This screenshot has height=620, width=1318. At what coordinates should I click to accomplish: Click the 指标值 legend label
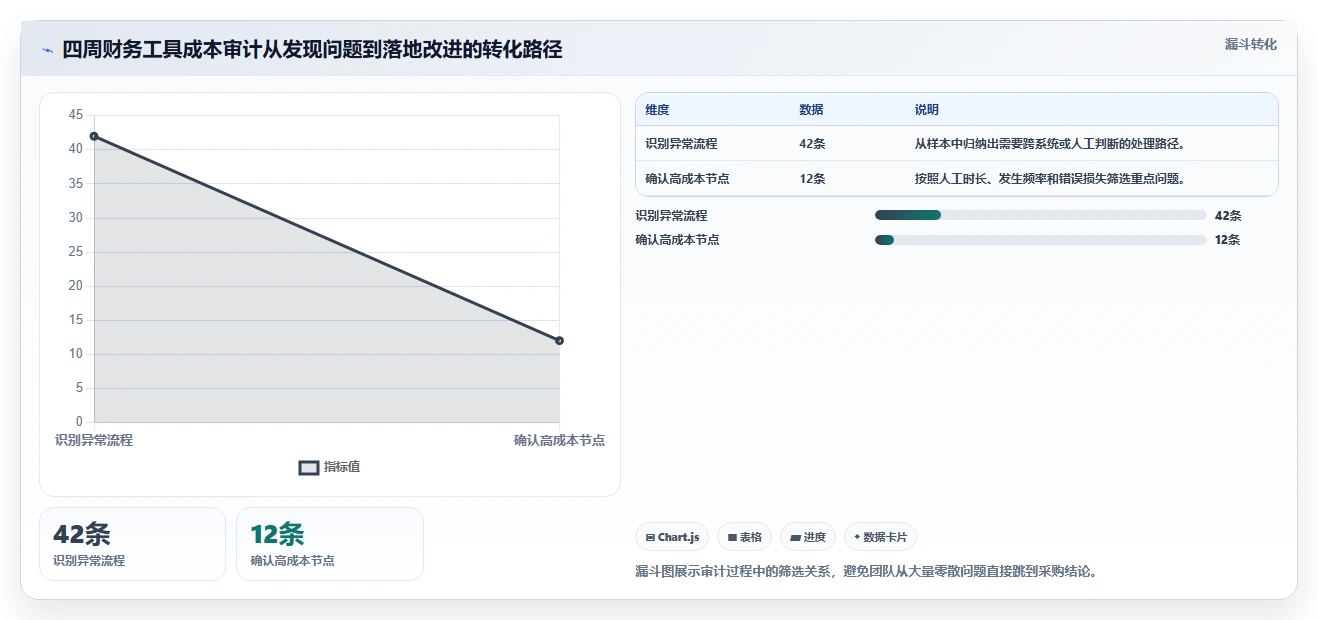coord(342,467)
